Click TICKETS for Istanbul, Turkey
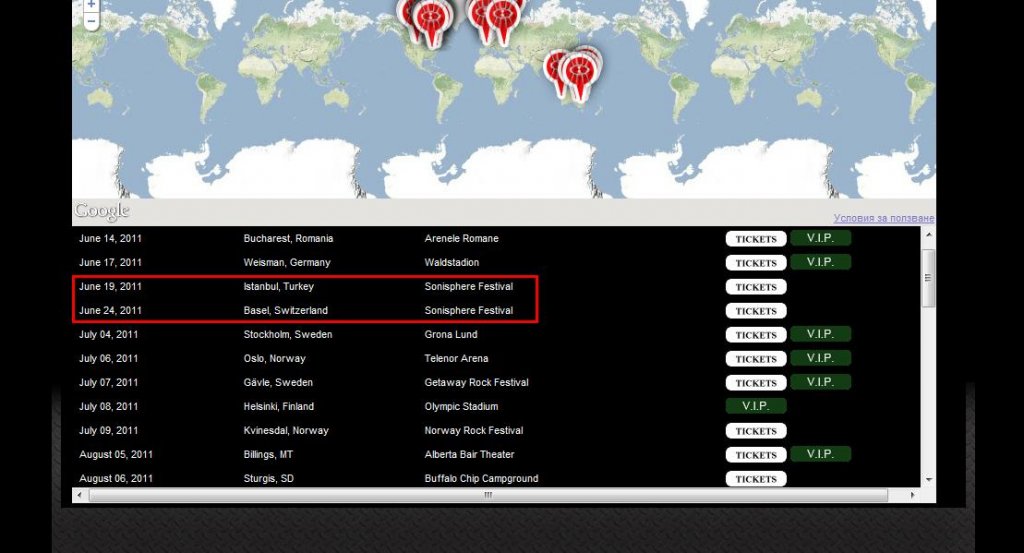Viewport: 1024px width, 553px height. point(756,287)
